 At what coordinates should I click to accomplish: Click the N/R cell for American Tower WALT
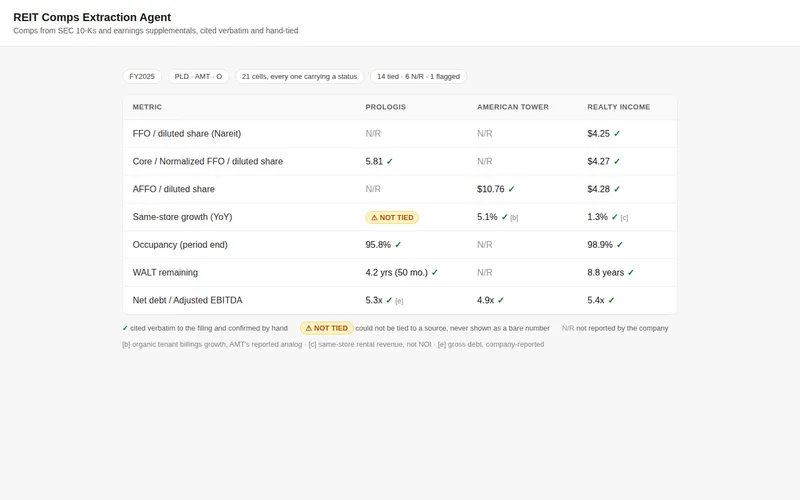485,272
